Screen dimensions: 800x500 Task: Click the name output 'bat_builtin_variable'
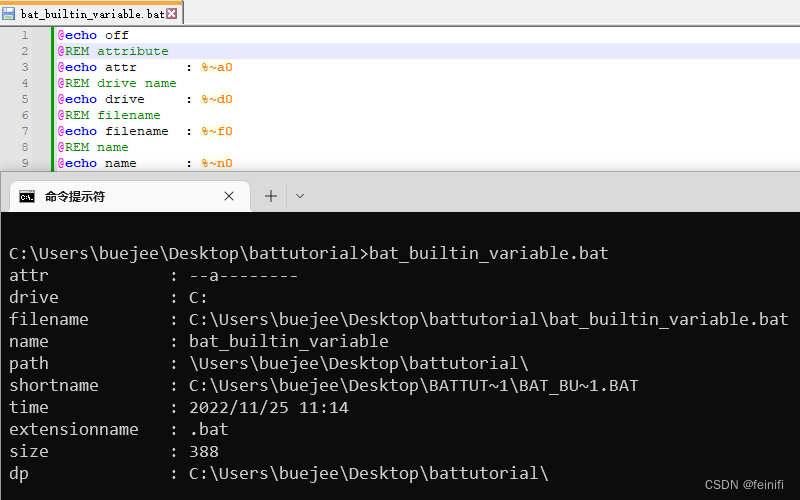click(289, 342)
